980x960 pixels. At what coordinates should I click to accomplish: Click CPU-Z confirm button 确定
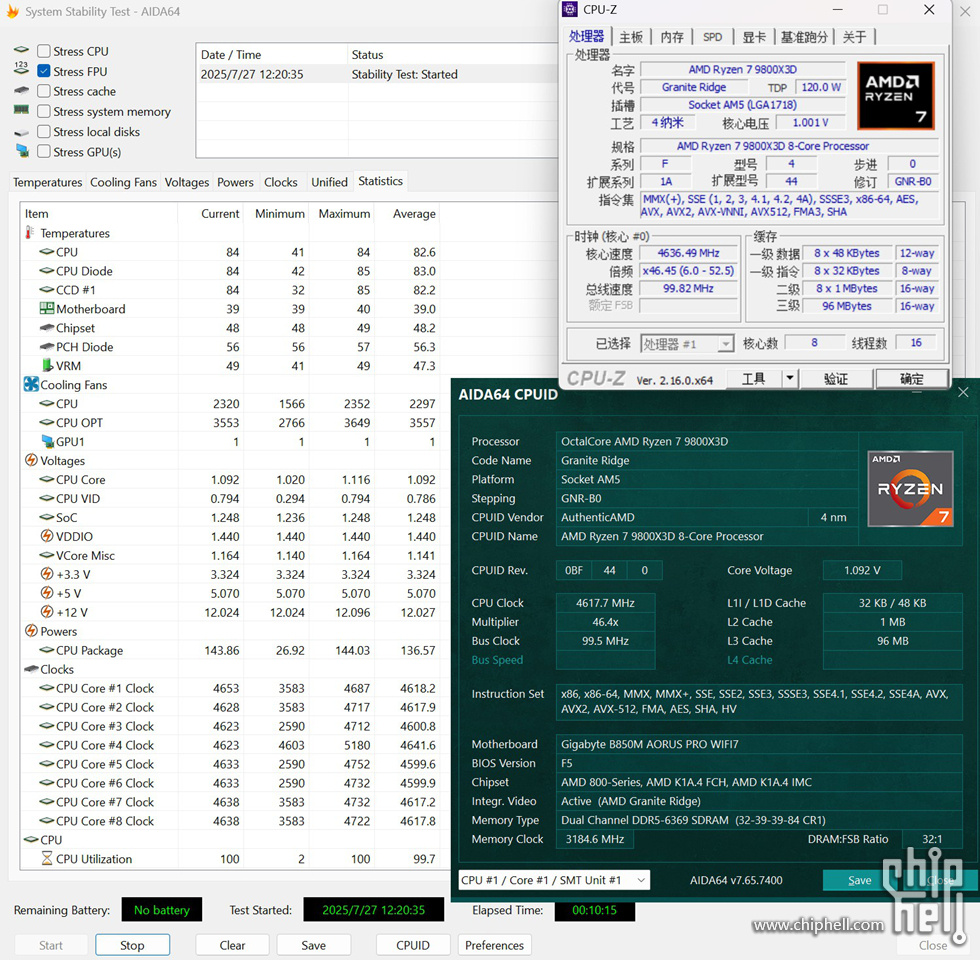click(911, 379)
